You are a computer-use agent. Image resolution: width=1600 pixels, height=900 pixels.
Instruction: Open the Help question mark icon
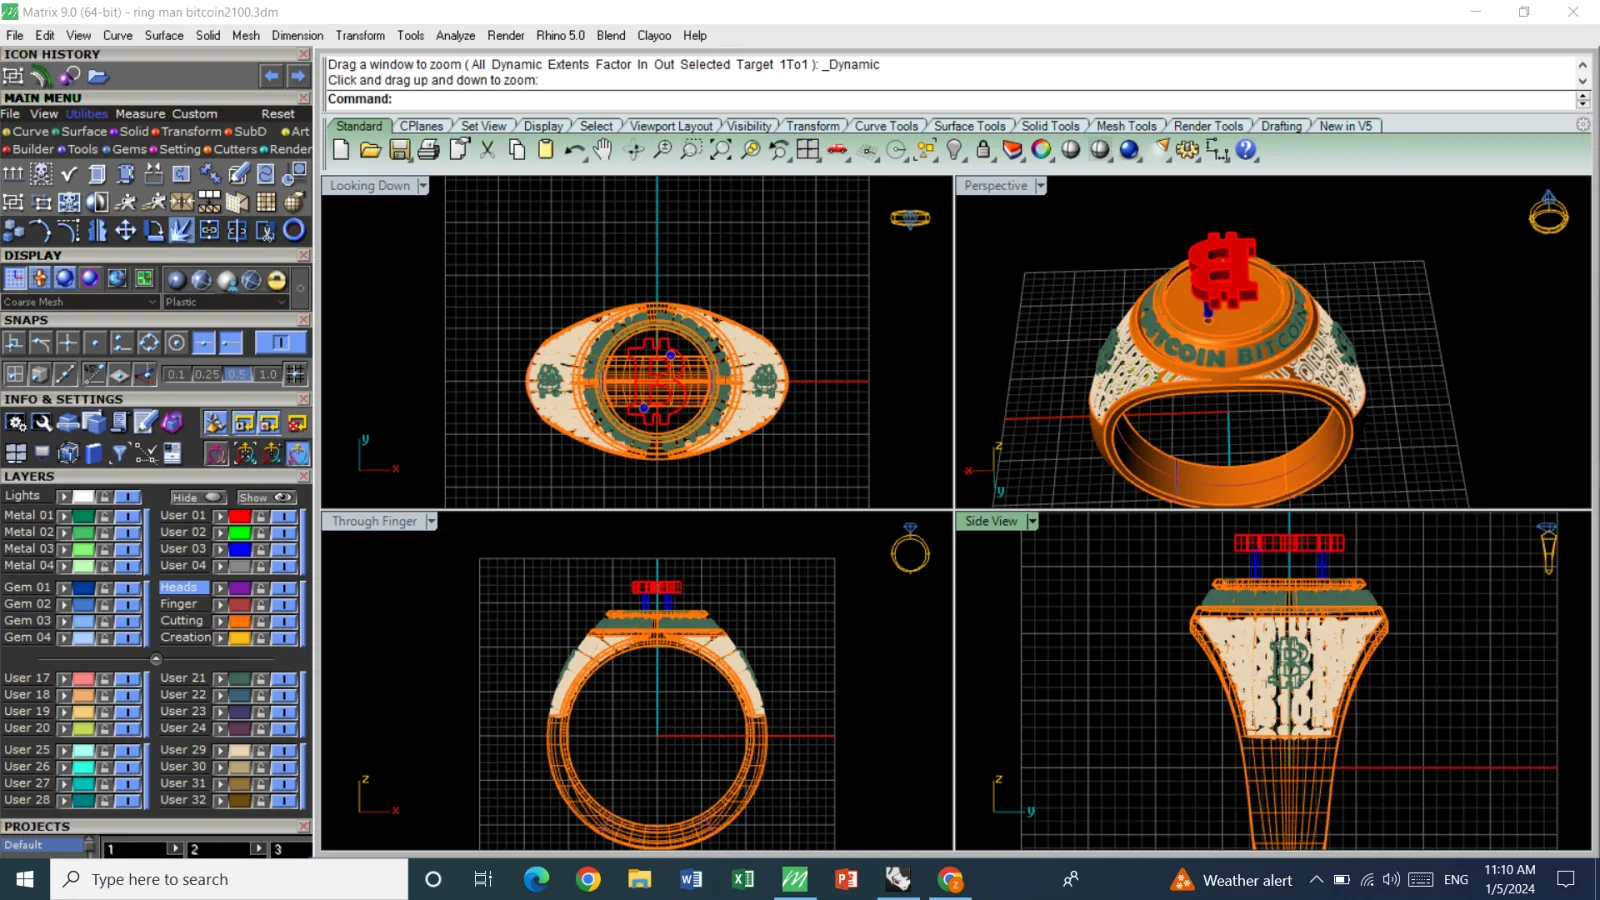tap(1246, 150)
